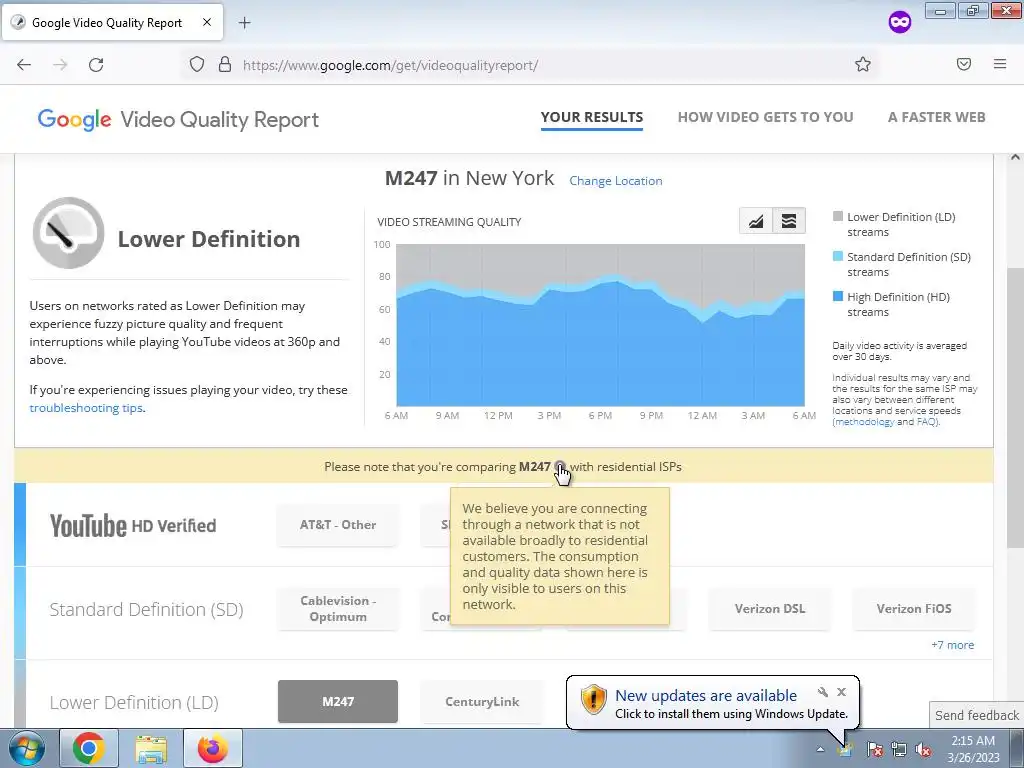
Task: Open HOW VIDEO GETS TO YOU tab
Action: pyautogui.click(x=765, y=118)
